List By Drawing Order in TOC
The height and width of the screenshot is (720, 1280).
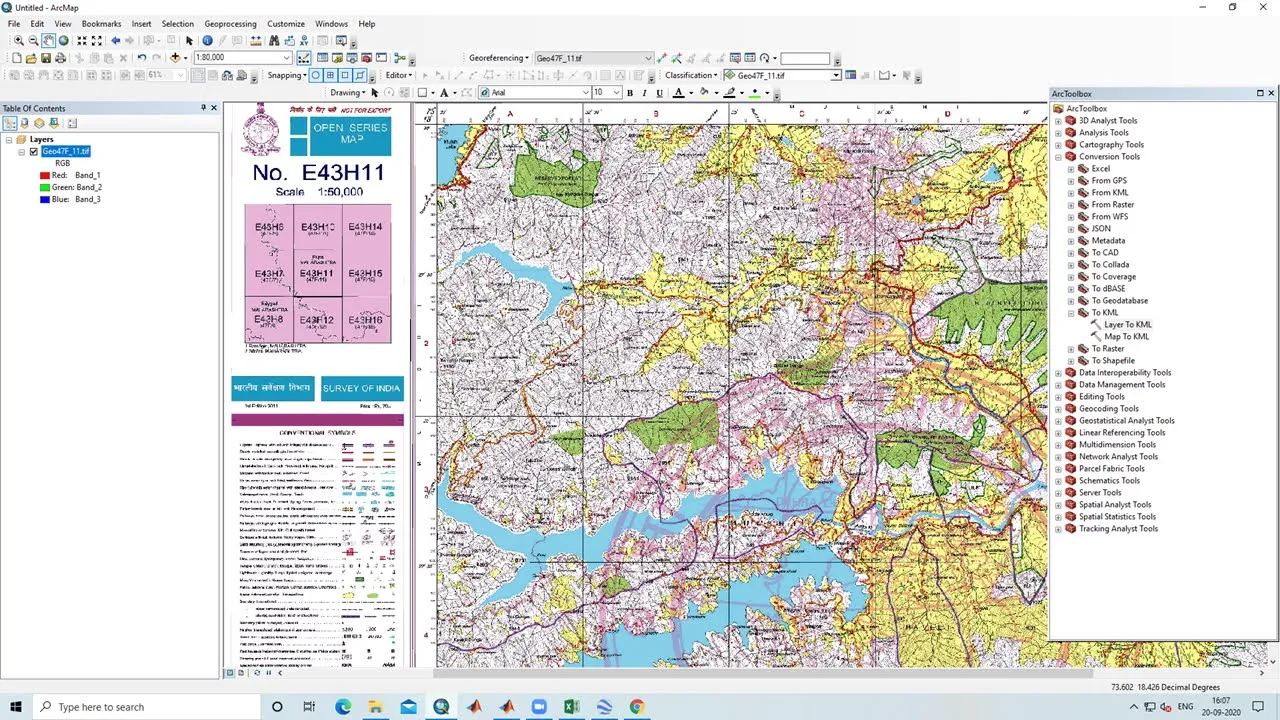click(10, 123)
